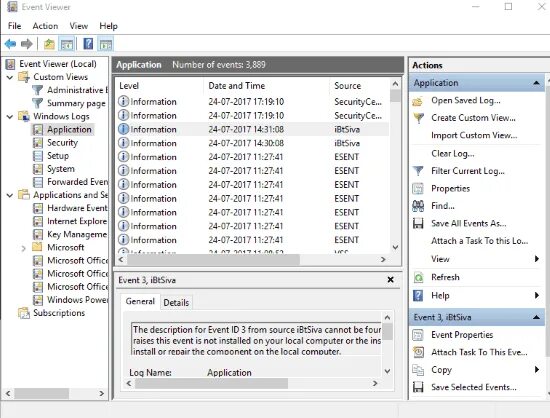Image resolution: width=550 pixels, height=418 pixels.
Task: Click the Save Selected Events floppy icon
Action: pos(418,387)
